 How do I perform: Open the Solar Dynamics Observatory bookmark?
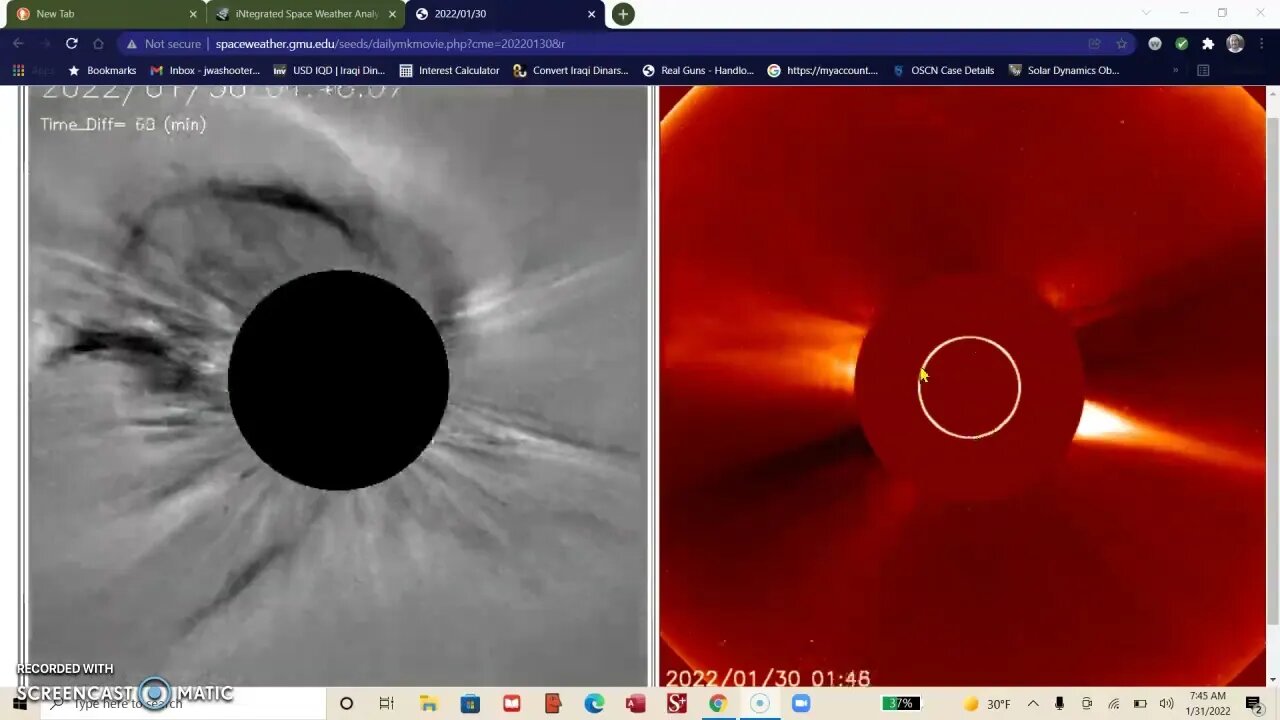(x=1063, y=71)
